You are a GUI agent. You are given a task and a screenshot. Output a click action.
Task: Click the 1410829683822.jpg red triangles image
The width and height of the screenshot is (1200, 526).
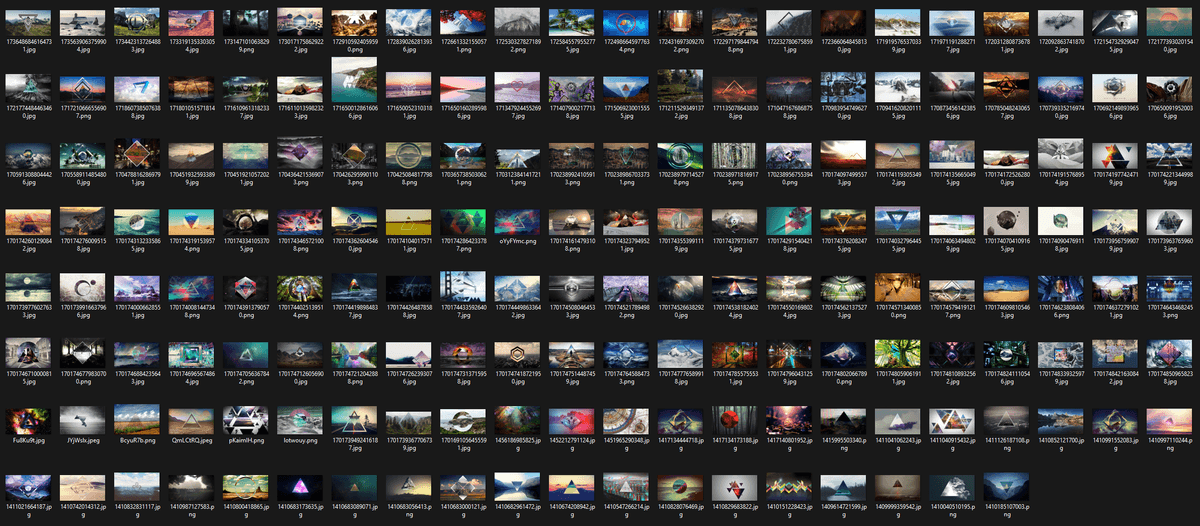pyautogui.click(x=730, y=487)
